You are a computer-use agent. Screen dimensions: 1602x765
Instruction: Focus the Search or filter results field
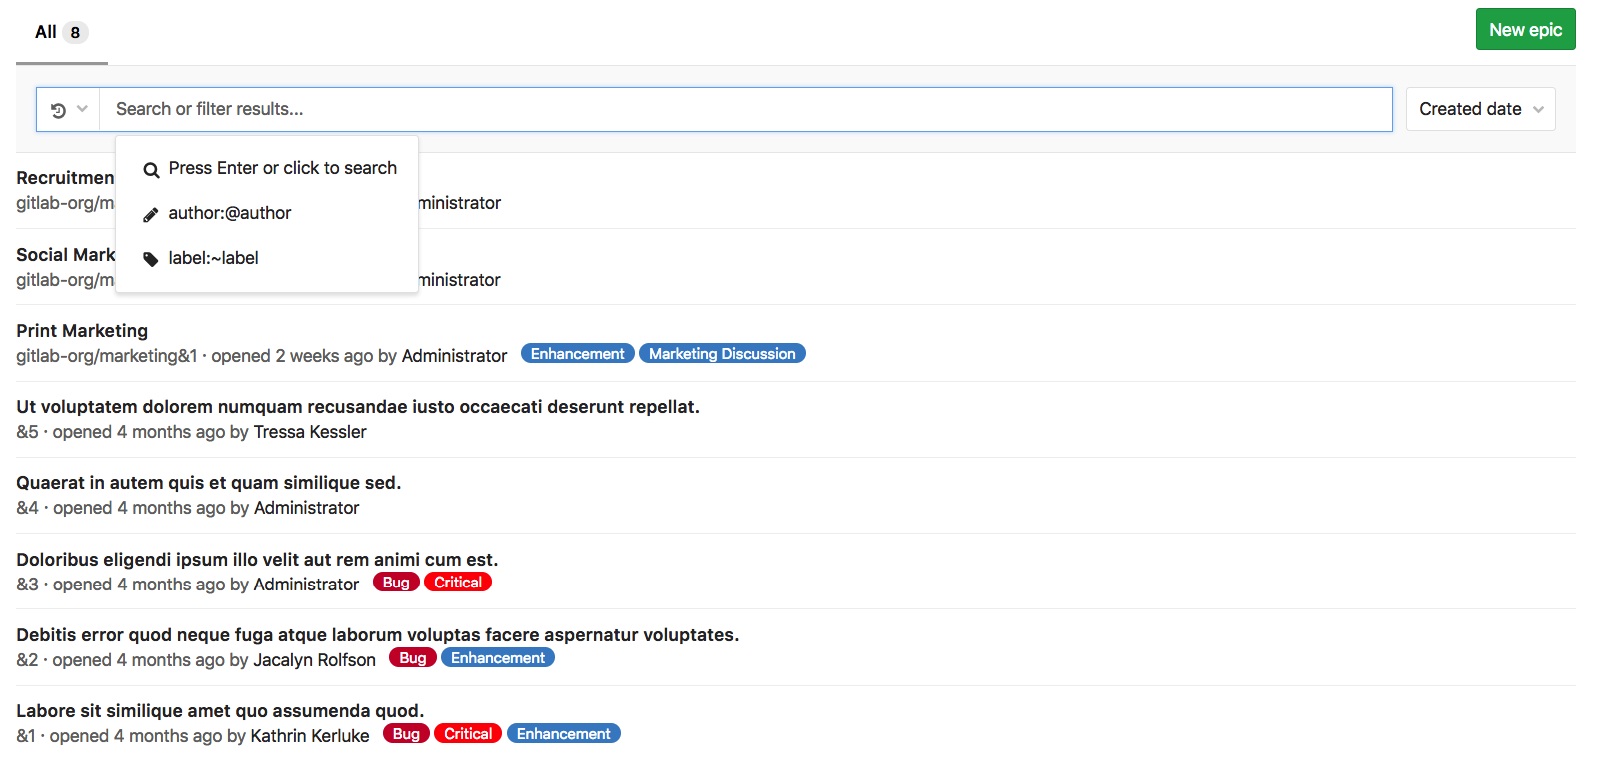click(x=745, y=109)
